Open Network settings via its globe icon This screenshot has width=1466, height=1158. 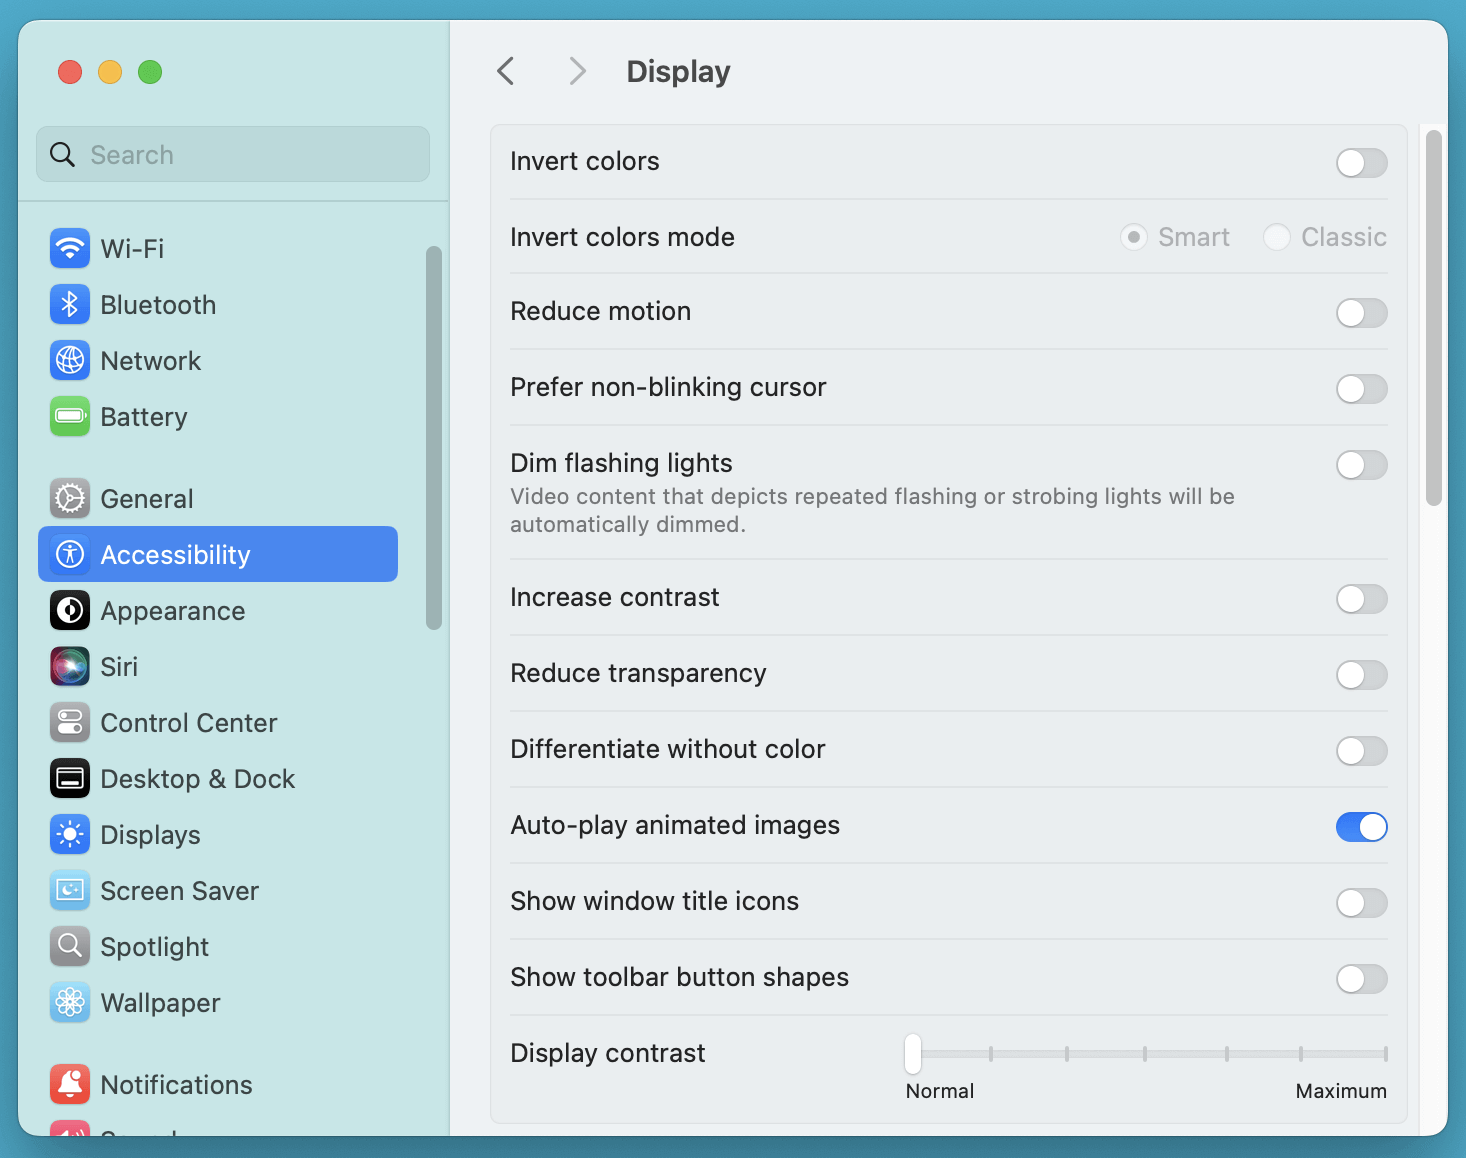coord(69,360)
